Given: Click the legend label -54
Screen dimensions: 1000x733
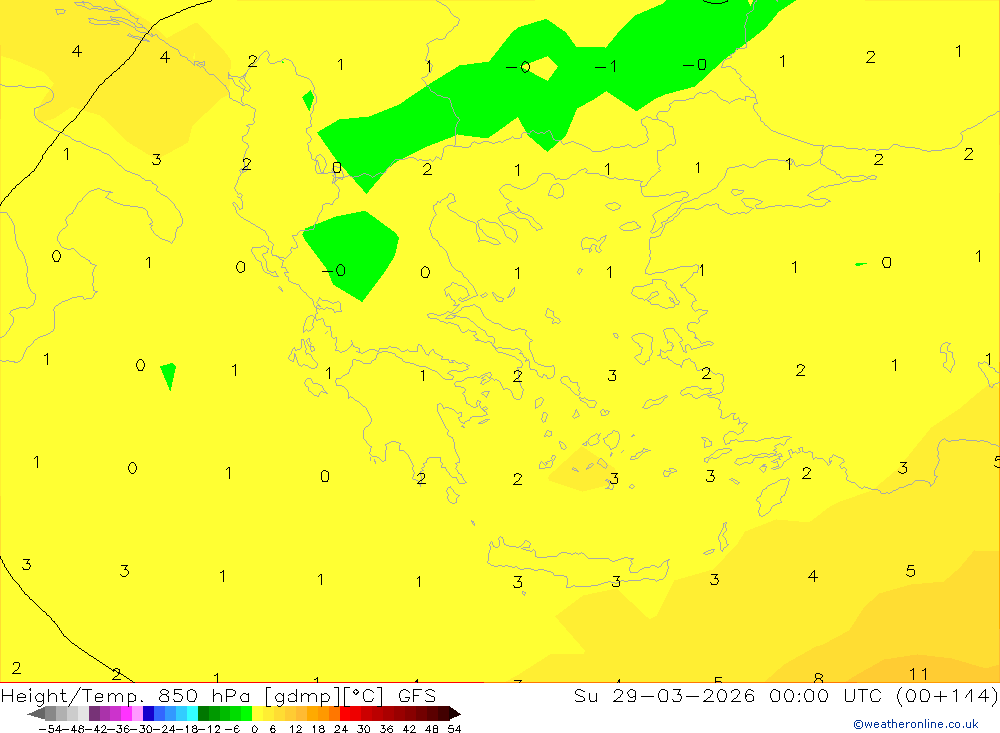Looking at the screenshot, I should click(50, 729).
